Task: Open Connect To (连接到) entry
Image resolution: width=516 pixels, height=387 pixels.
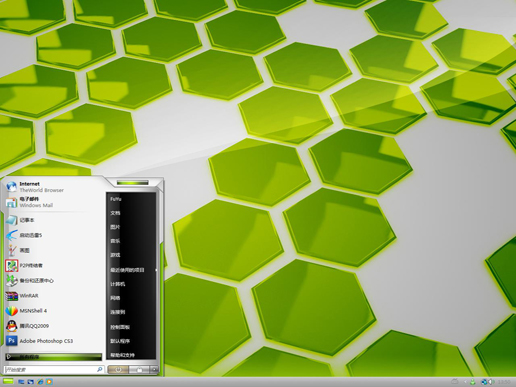Action: (118, 312)
